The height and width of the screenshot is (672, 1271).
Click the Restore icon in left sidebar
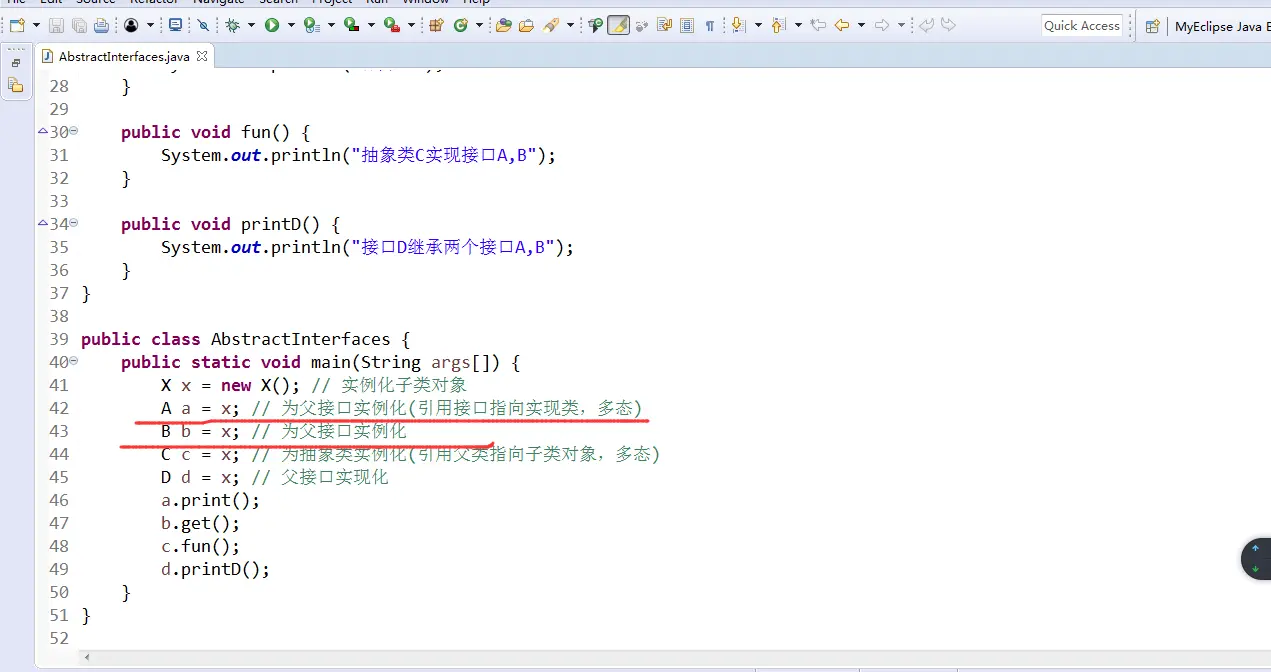[16, 63]
